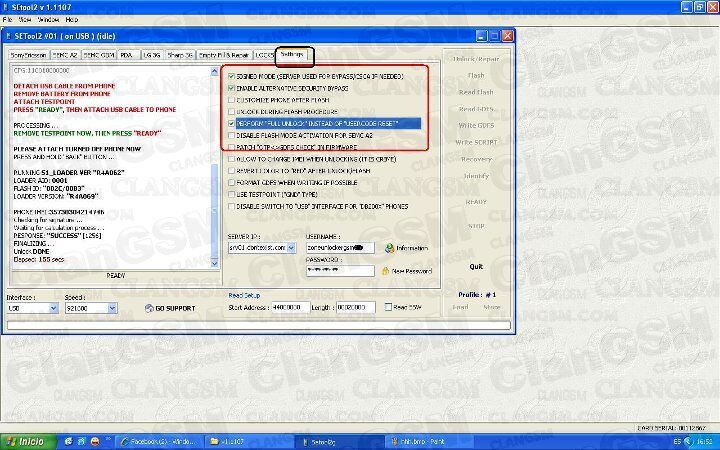The width and height of the screenshot is (720, 450).
Task: Open the Window menu
Action: [x=48, y=20]
